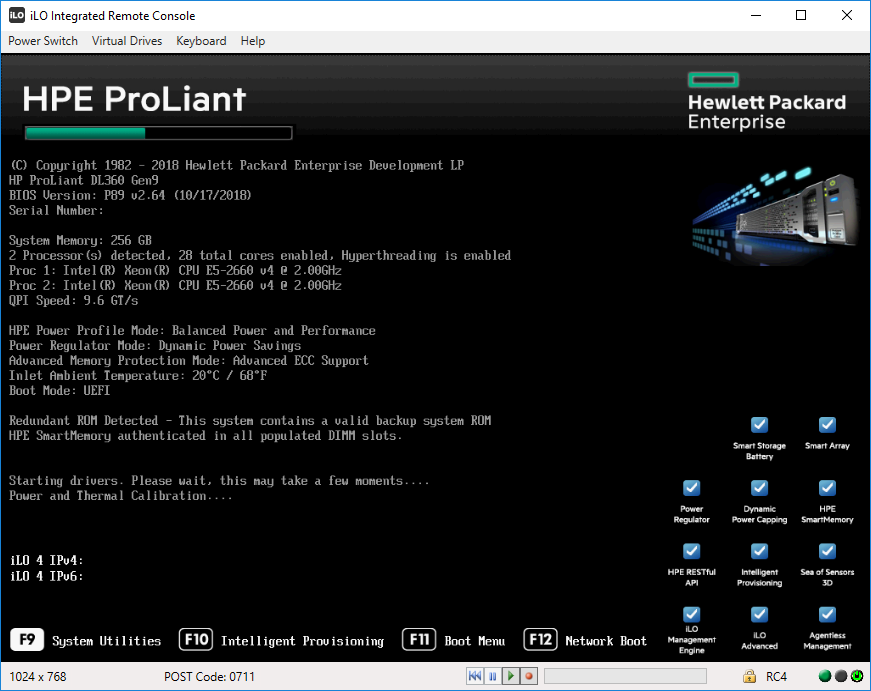Click the System Memory: 256 GB line

(x=80, y=241)
